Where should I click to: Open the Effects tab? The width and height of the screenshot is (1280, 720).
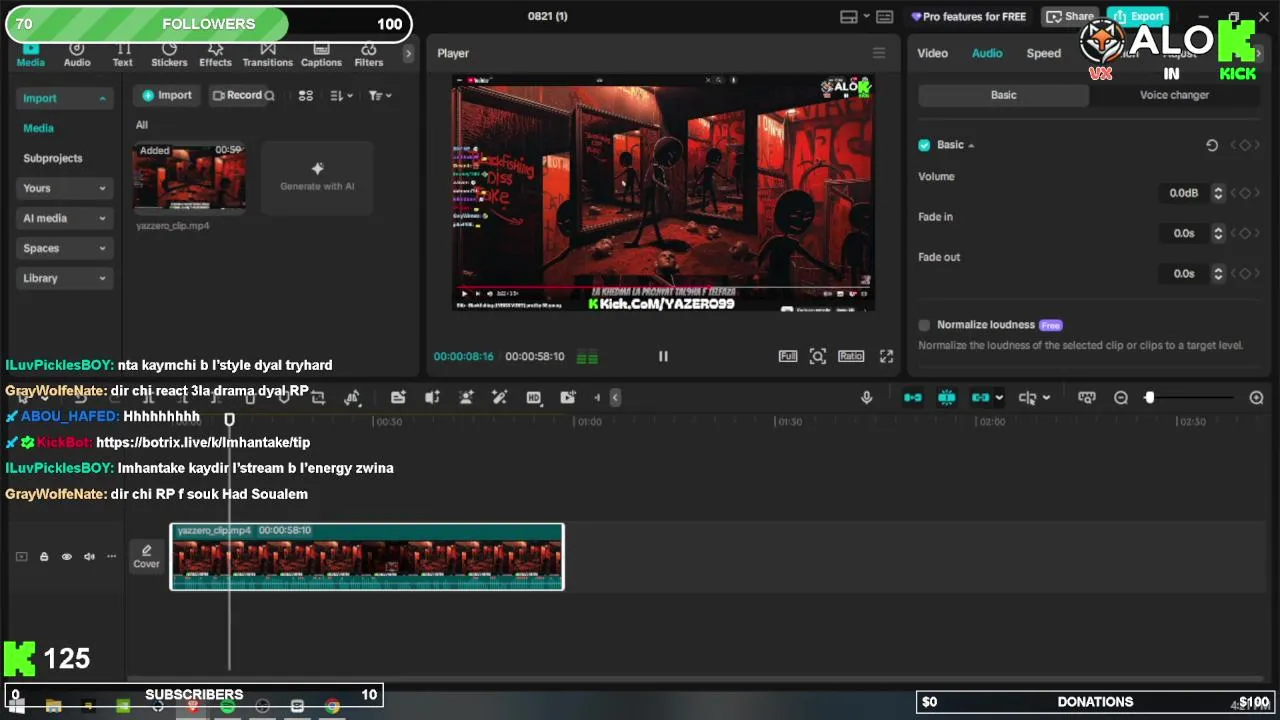215,55
